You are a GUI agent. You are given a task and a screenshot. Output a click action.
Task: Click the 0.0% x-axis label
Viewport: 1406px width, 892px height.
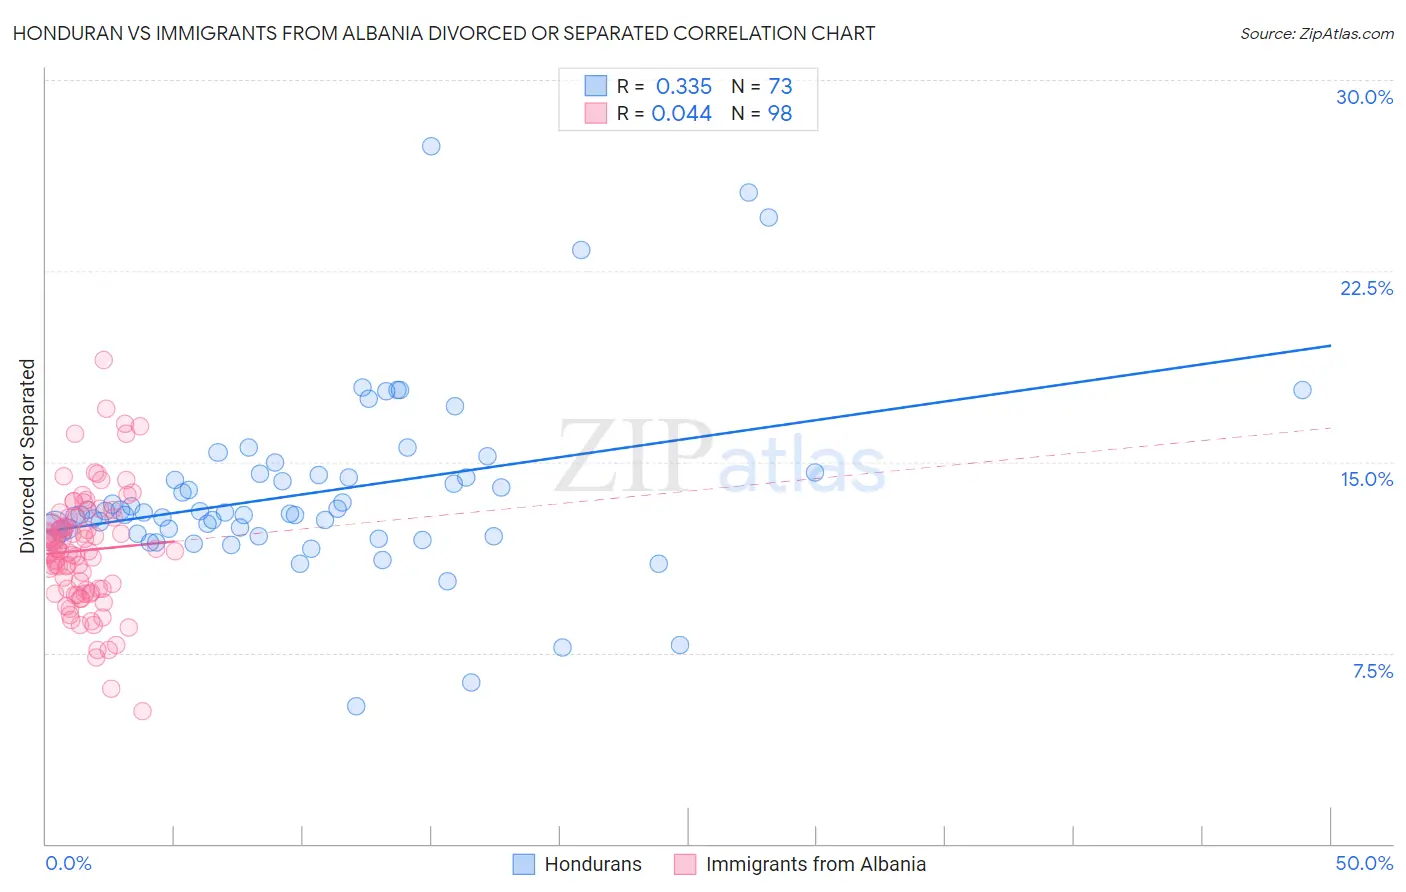tap(68, 863)
